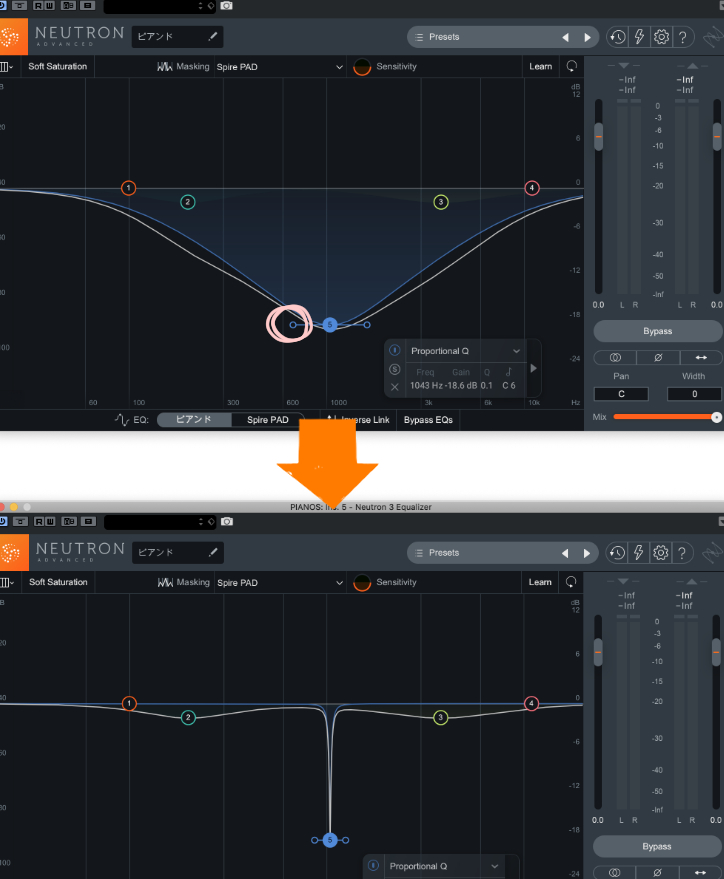724x879 pixels.
Task: Click lightning icon in lower Neutron window
Action: (639, 553)
